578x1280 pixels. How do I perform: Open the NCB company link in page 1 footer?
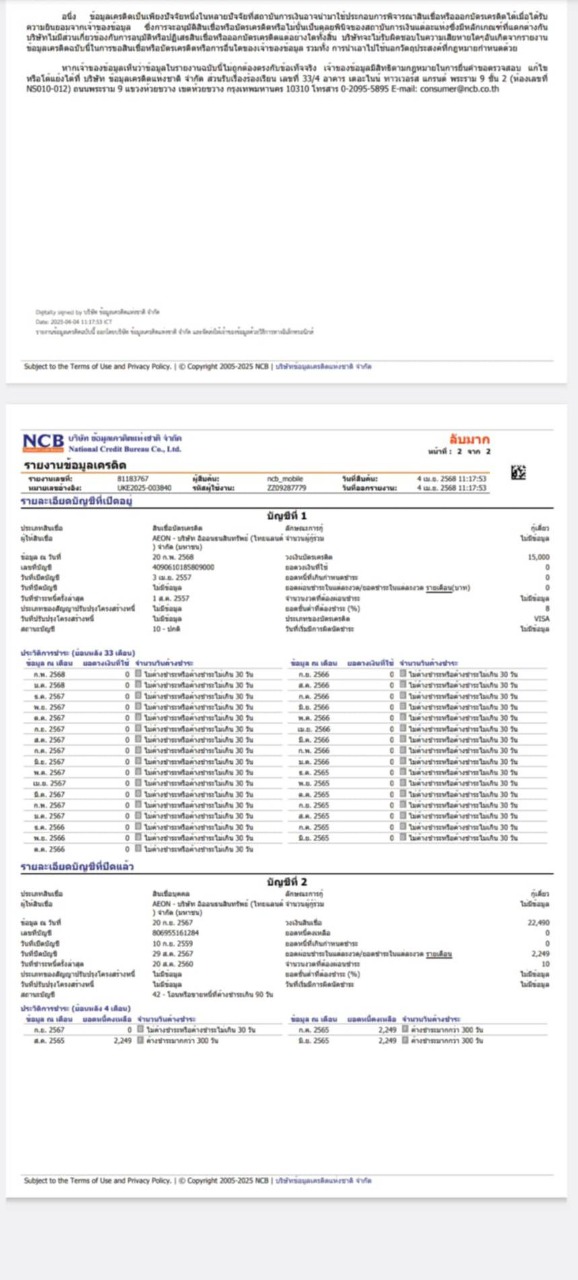[324, 367]
